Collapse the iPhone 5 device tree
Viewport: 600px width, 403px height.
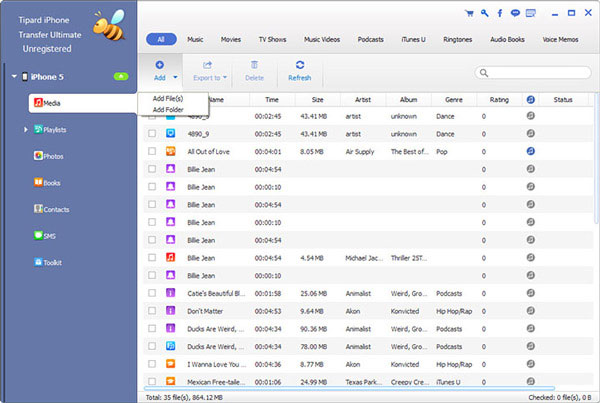tap(12, 77)
